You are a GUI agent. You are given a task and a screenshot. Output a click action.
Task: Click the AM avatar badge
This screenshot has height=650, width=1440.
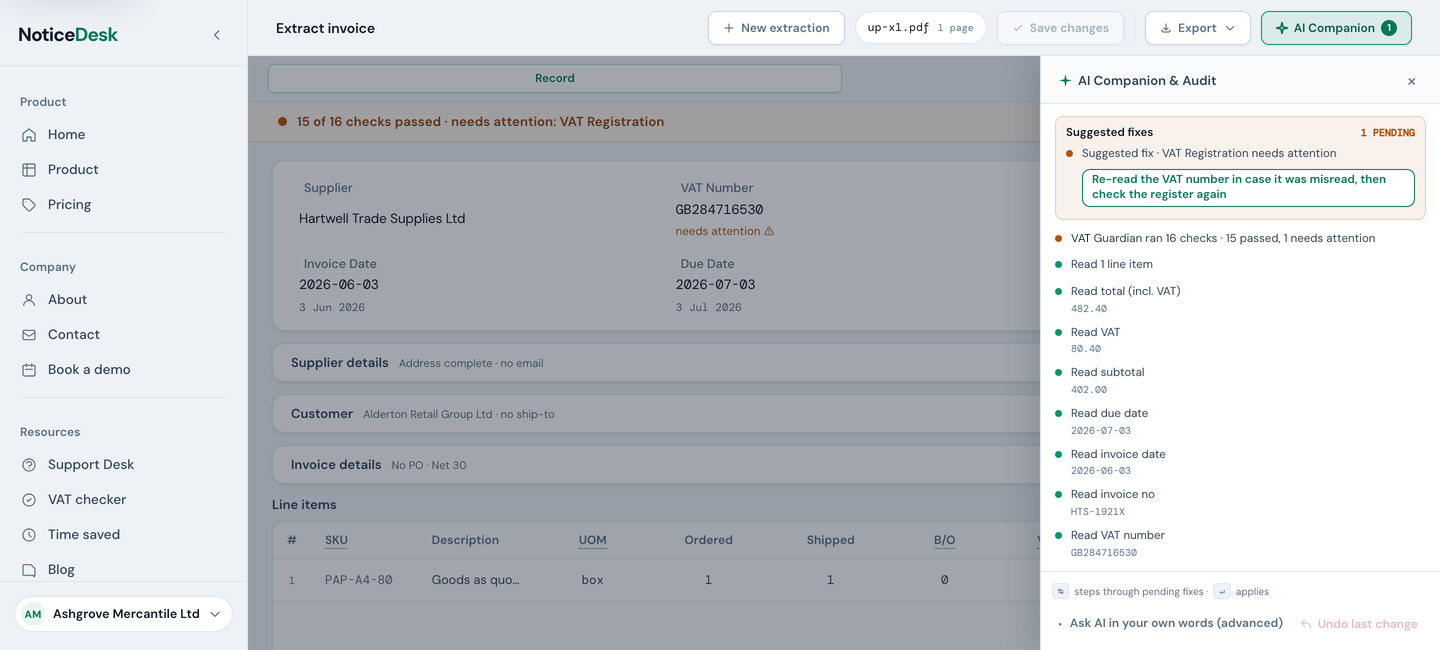point(33,614)
